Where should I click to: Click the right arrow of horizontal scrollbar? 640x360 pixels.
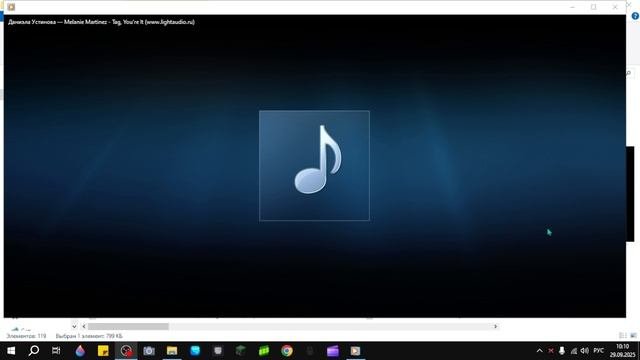pyautogui.click(x=496, y=327)
